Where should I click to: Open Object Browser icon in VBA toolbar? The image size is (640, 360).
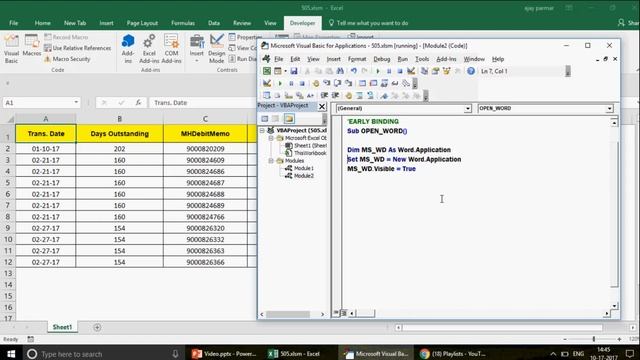(x=446, y=71)
